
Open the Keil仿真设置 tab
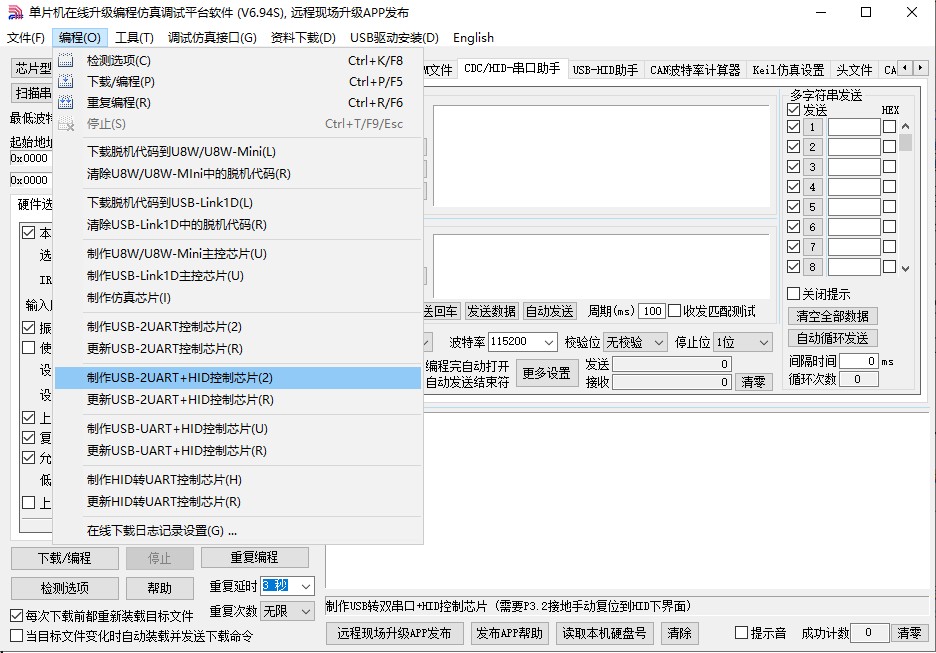click(x=788, y=70)
